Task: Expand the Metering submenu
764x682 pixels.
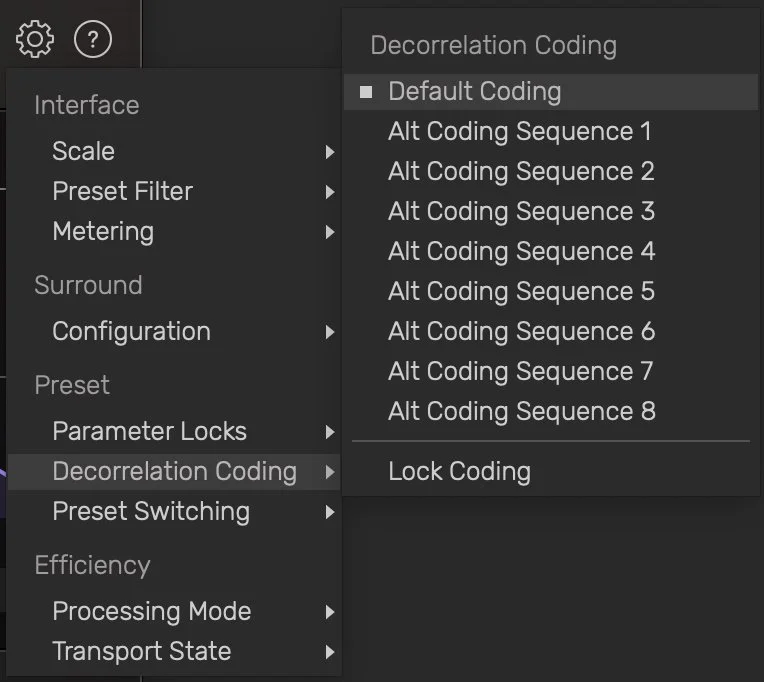Action: point(103,232)
